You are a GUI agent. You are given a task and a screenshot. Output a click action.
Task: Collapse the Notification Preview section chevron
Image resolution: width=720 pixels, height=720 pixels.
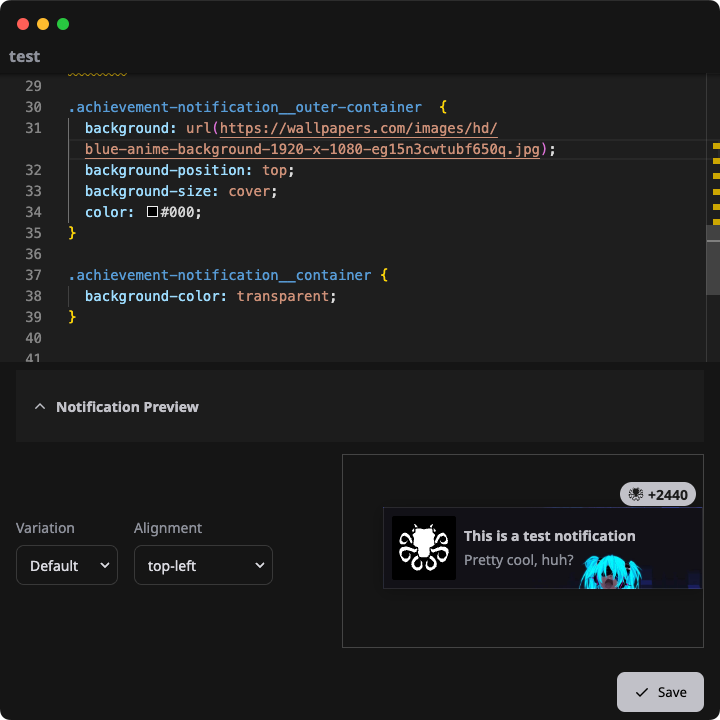[x=40, y=407]
